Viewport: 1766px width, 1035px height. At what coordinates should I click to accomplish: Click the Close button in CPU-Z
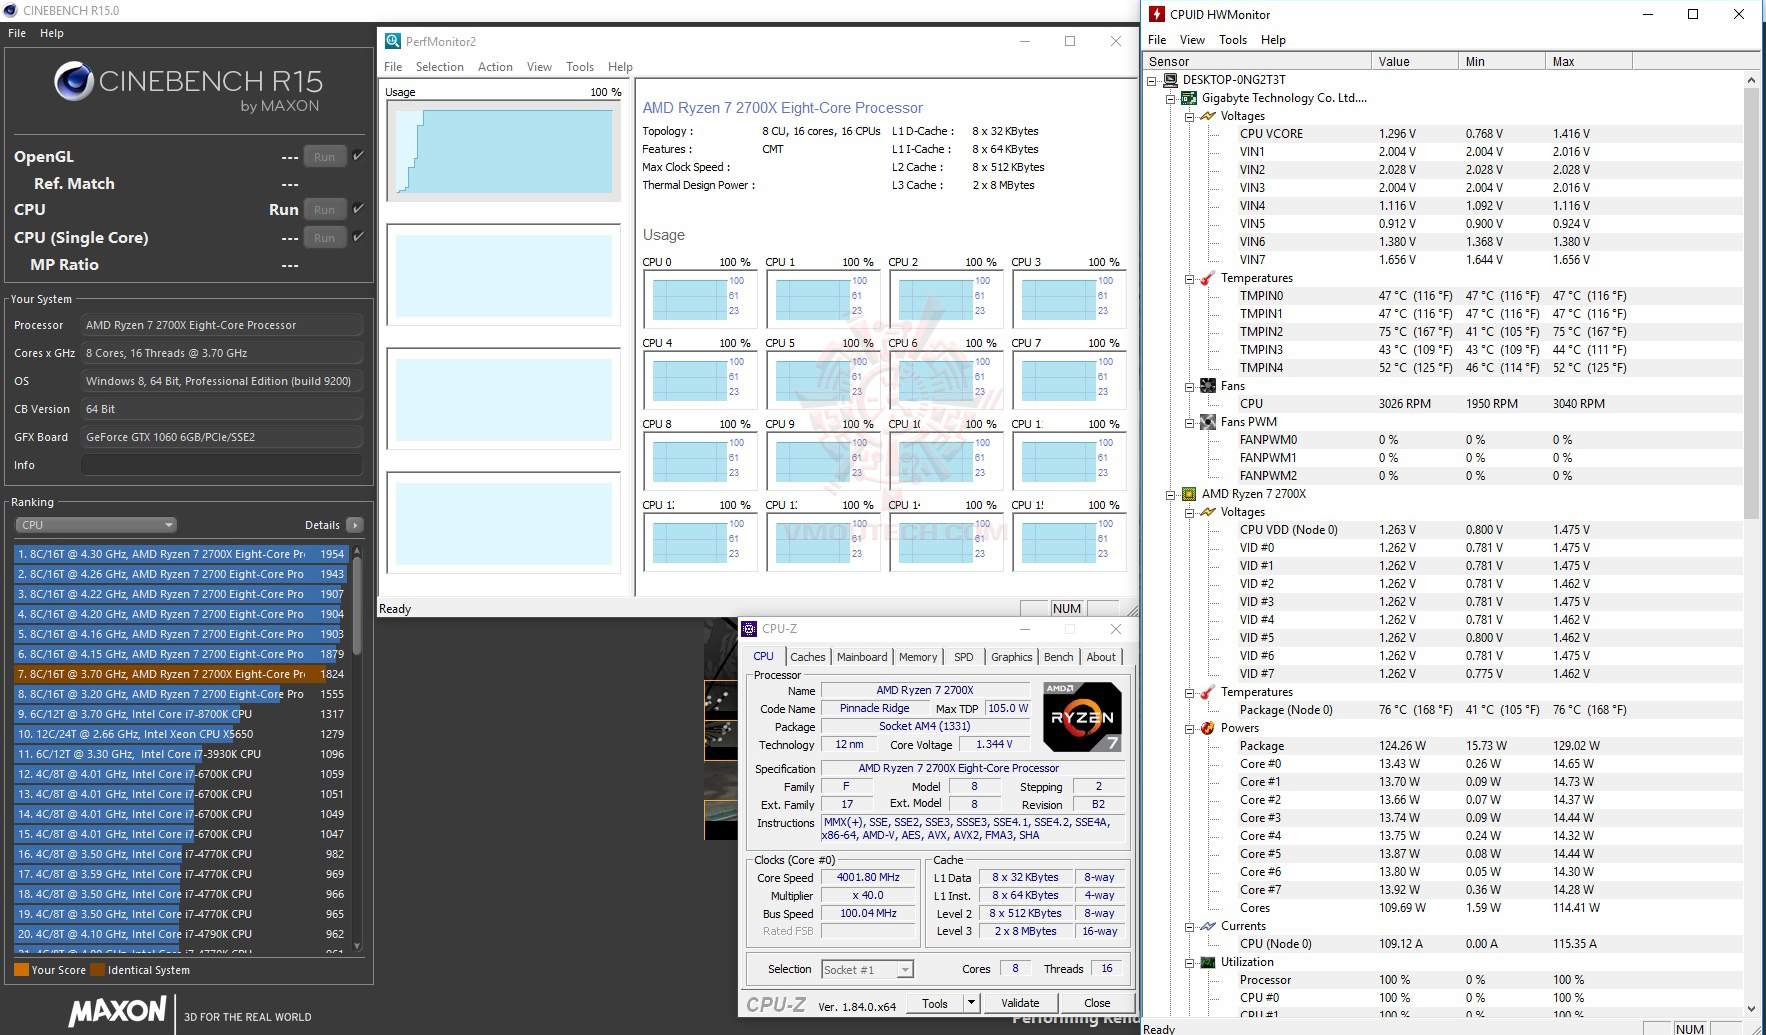pyautogui.click(x=1097, y=1003)
